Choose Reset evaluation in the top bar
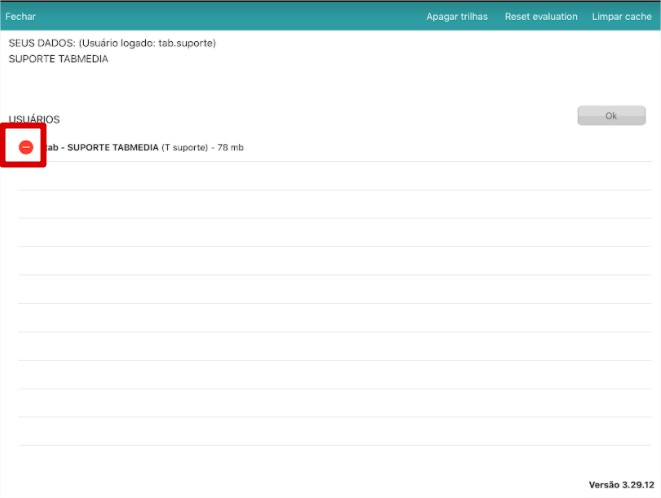Viewport: 661px width, 498px height. 541,16
